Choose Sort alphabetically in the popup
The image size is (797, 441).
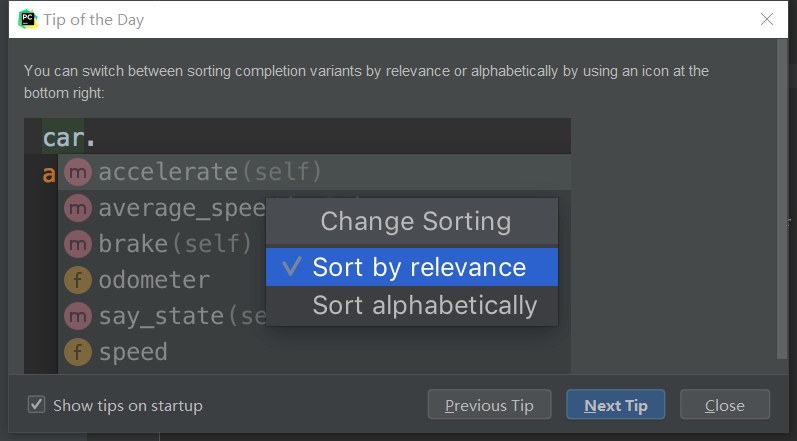click(425, 305)
